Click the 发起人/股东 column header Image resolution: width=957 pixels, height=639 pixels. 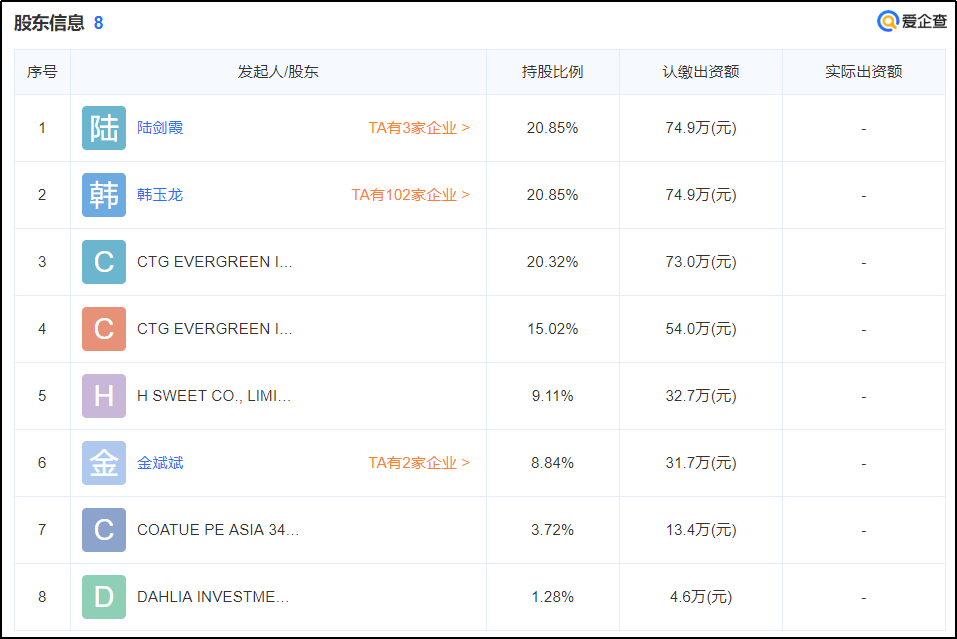(278, 72)
